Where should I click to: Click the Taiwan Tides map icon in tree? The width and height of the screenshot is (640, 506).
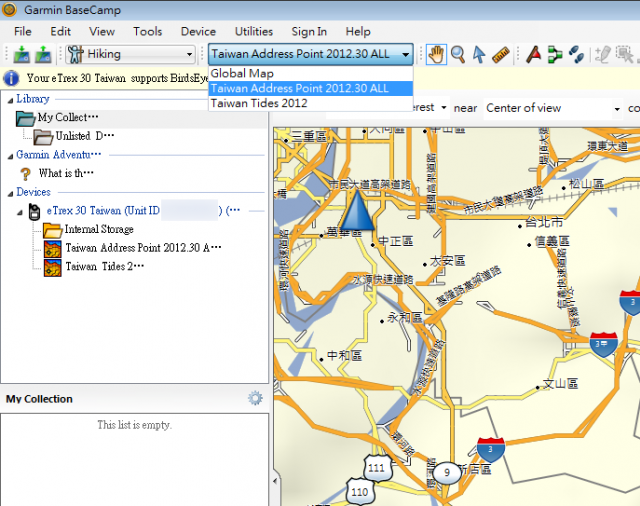[x=53, y=267]
